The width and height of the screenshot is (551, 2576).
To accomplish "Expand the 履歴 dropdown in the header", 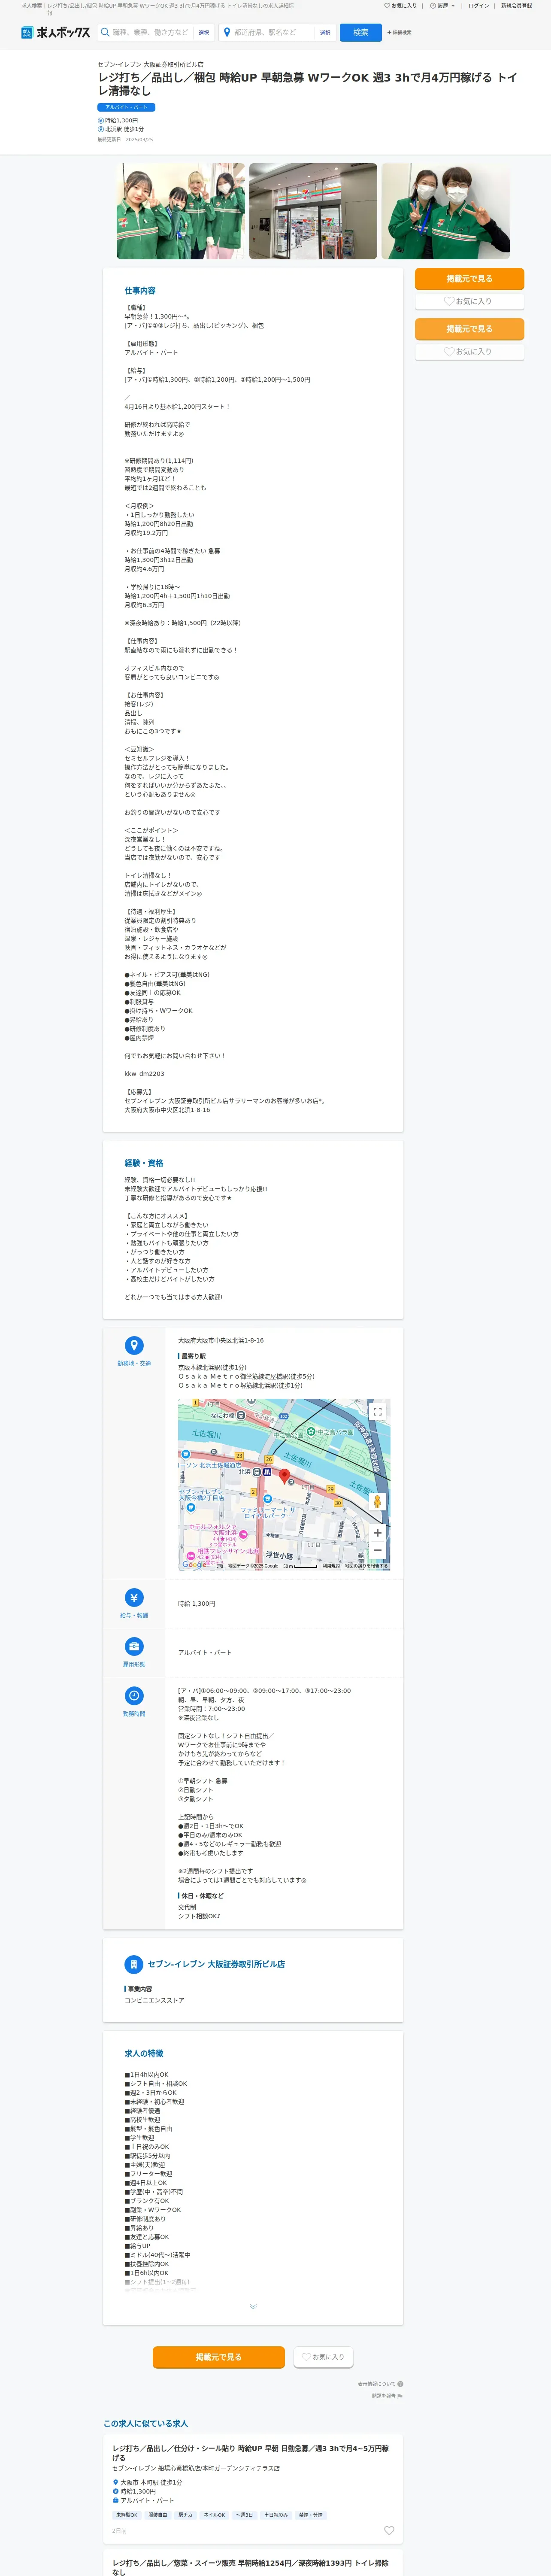I will pos(442,6).
